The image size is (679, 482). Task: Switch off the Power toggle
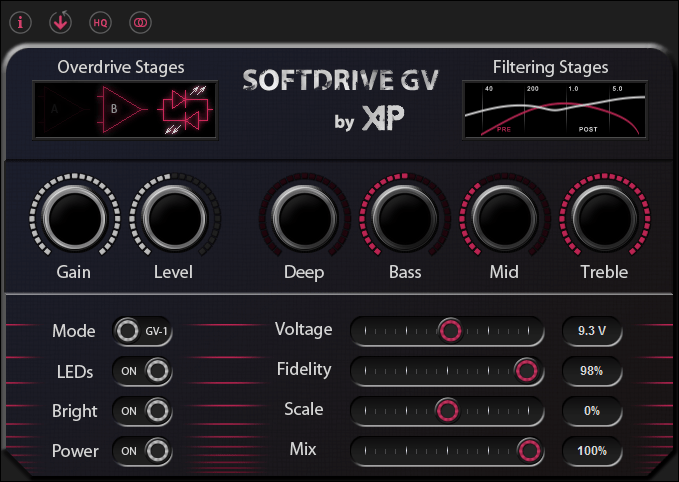tap(142, 451)
